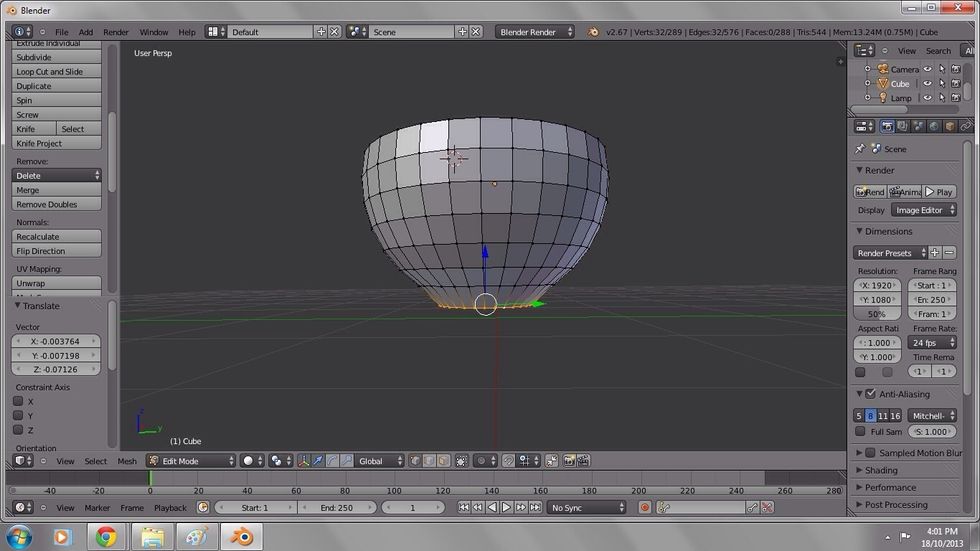Play the animation in reverse
The image size is (980, 551).
coord(492,507)
